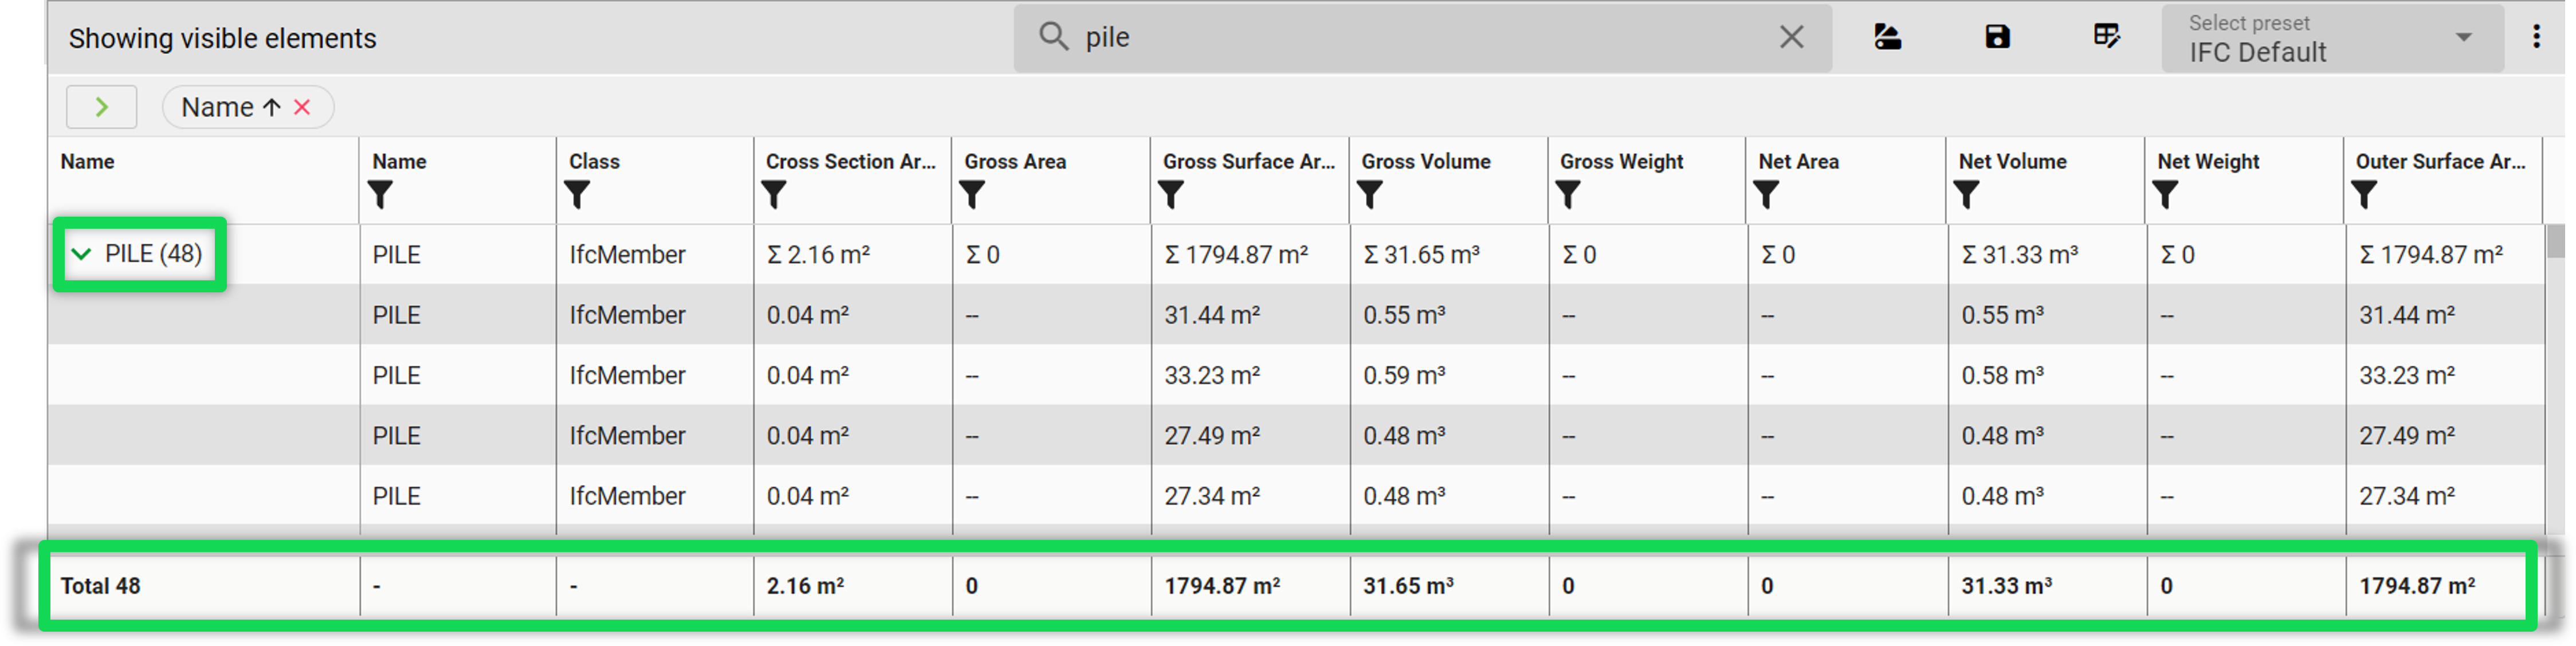Open the table column editor icon
The image size is (2576, 646).
click(2107, 37)
